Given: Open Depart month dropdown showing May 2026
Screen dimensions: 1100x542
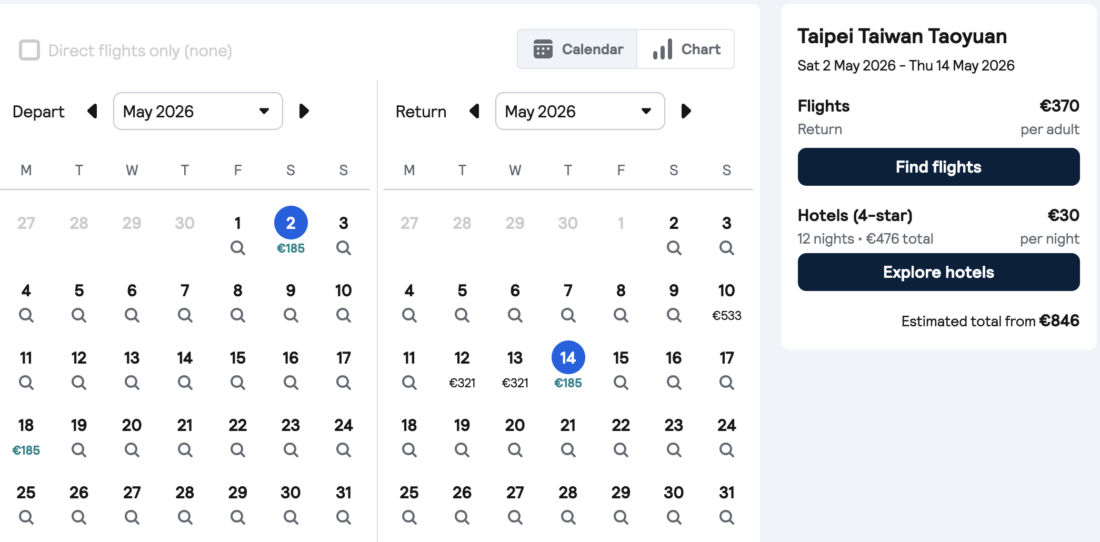Looking at the screenshot, I should coord(198,111).
